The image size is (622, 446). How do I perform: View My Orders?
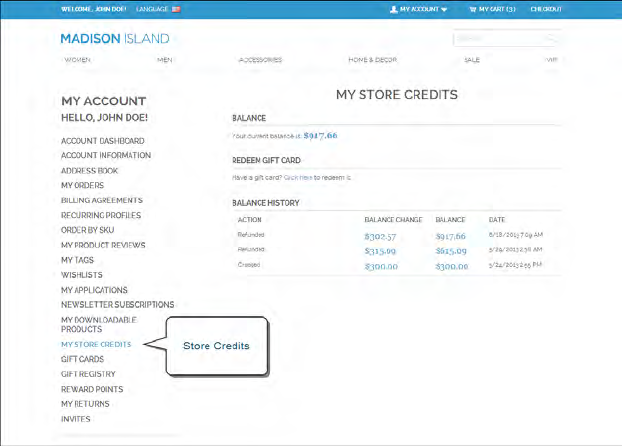pos(83,185)
